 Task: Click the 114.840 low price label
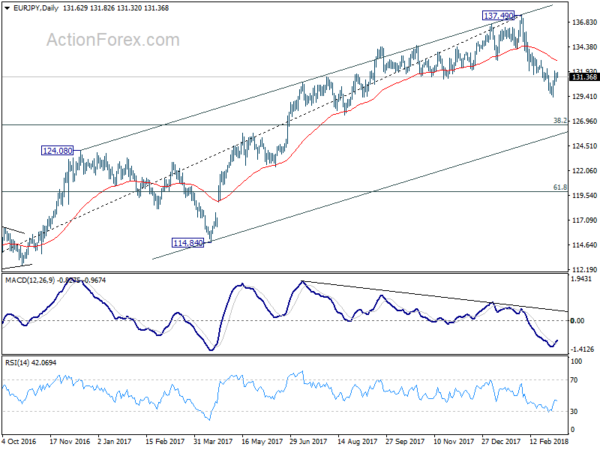188,243
